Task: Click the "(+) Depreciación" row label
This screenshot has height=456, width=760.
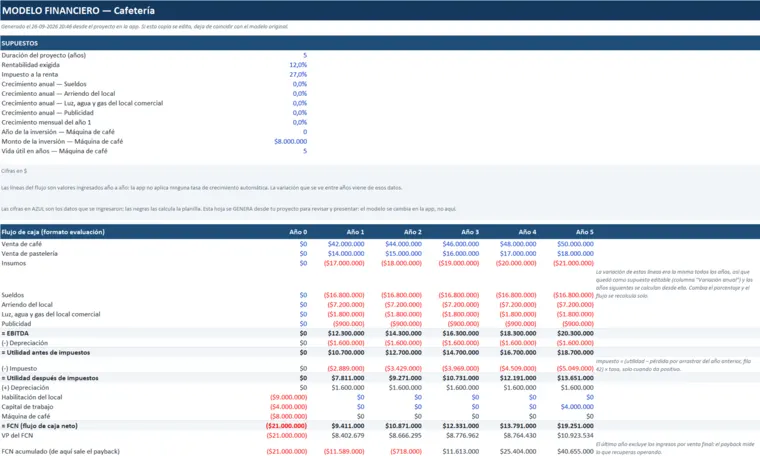Action: (x=25, y=388)
